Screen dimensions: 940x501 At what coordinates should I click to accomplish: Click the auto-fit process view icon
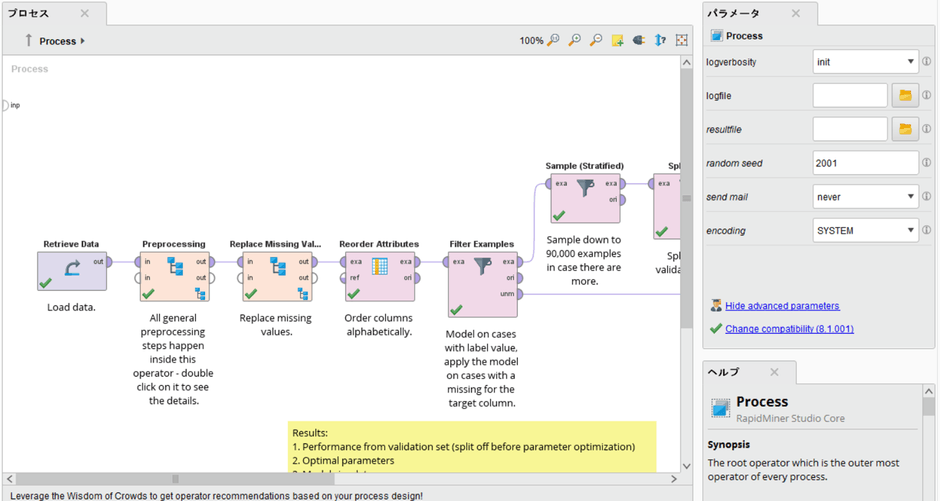[x=682, y=41]
